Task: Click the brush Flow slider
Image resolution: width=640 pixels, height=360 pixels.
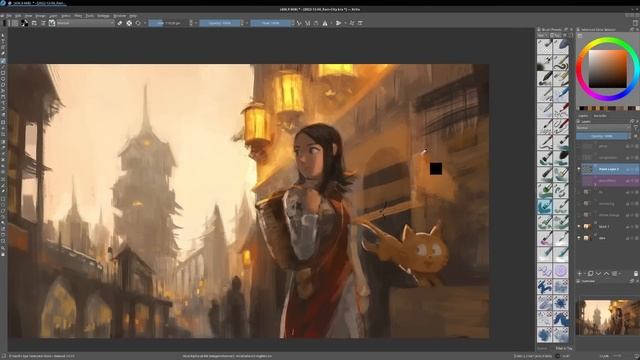Action: [x=271, y=23]
